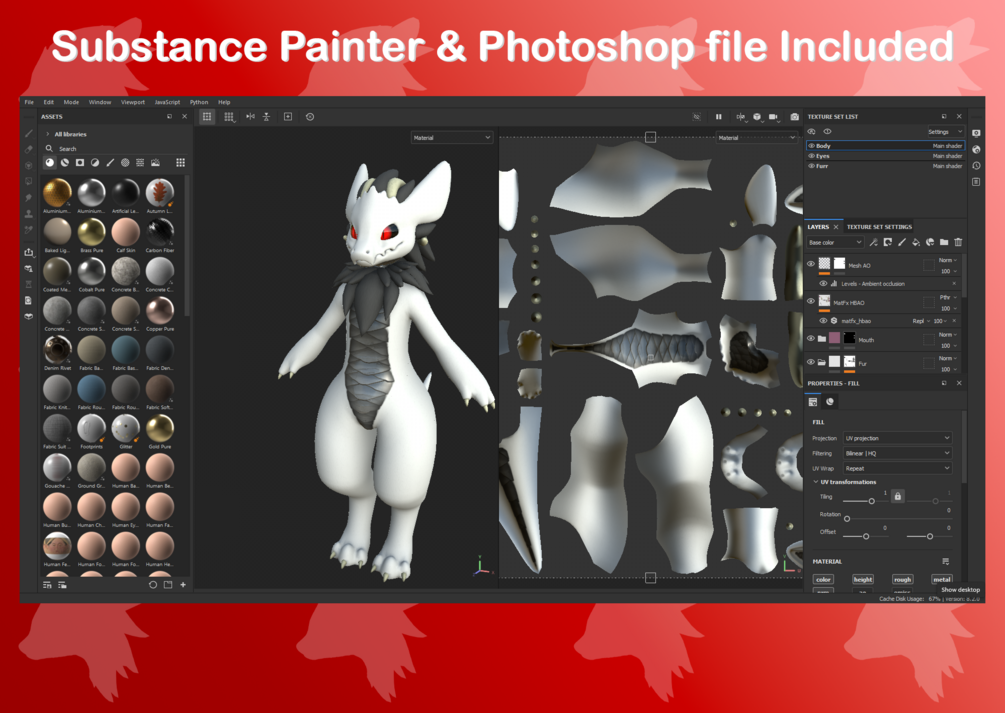The width and height of the screenshot is (1005, 713).
Task: Open the 3D viewport Material dropdown
Action: point(451,138)
